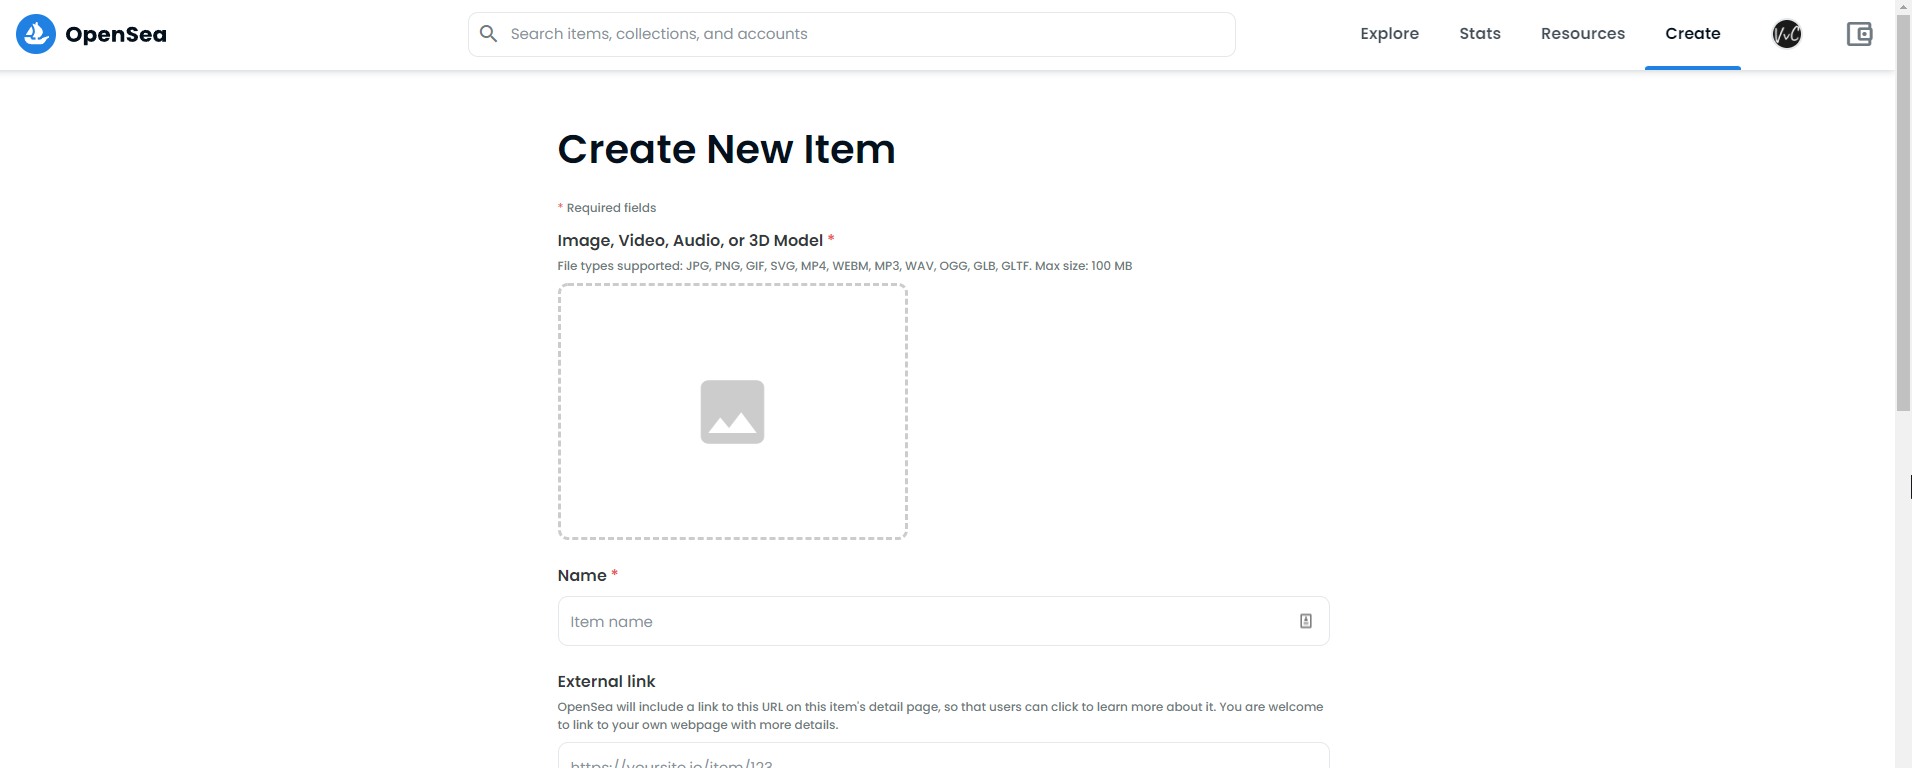The image size is (1912, 768).
Task: Open the Explore menu
Action: click(1389, 34)
